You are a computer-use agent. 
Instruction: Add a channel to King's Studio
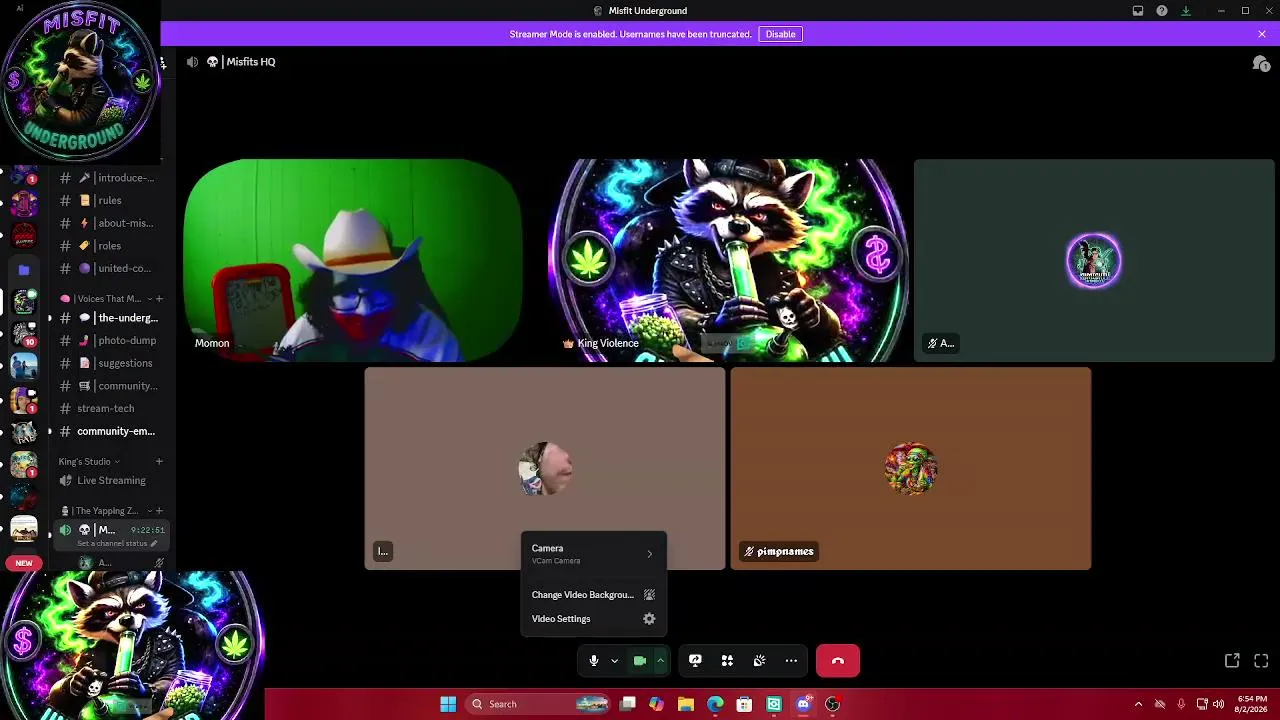click(159, 462)
